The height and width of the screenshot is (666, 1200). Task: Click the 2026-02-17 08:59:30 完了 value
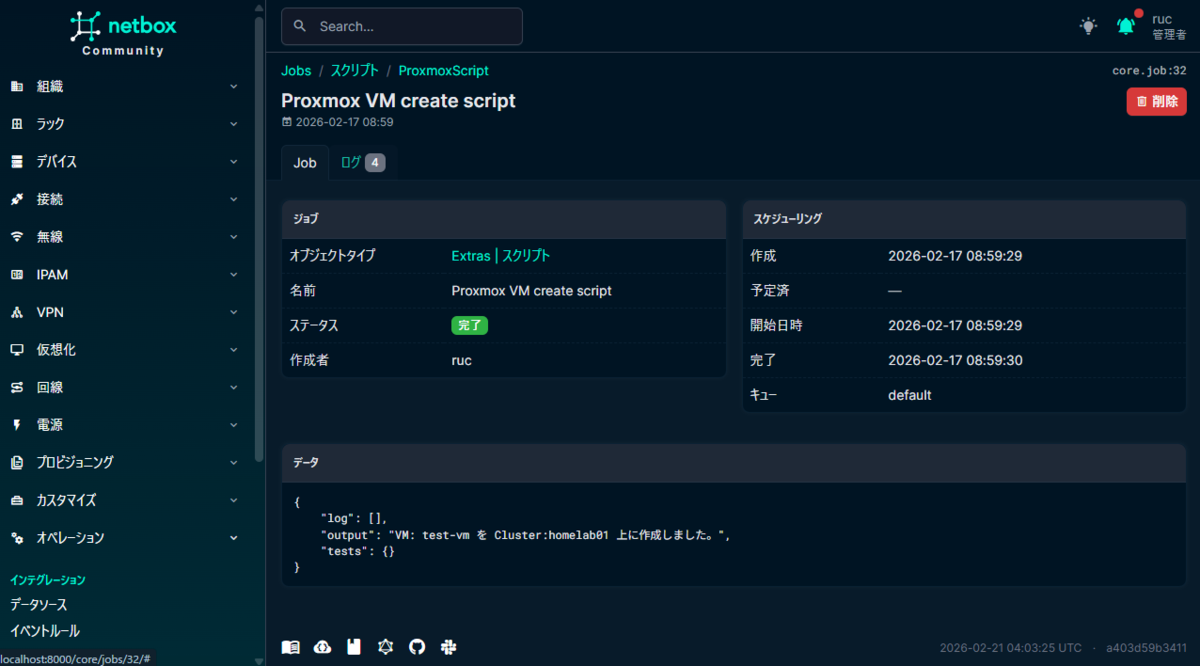coord(955,360)
